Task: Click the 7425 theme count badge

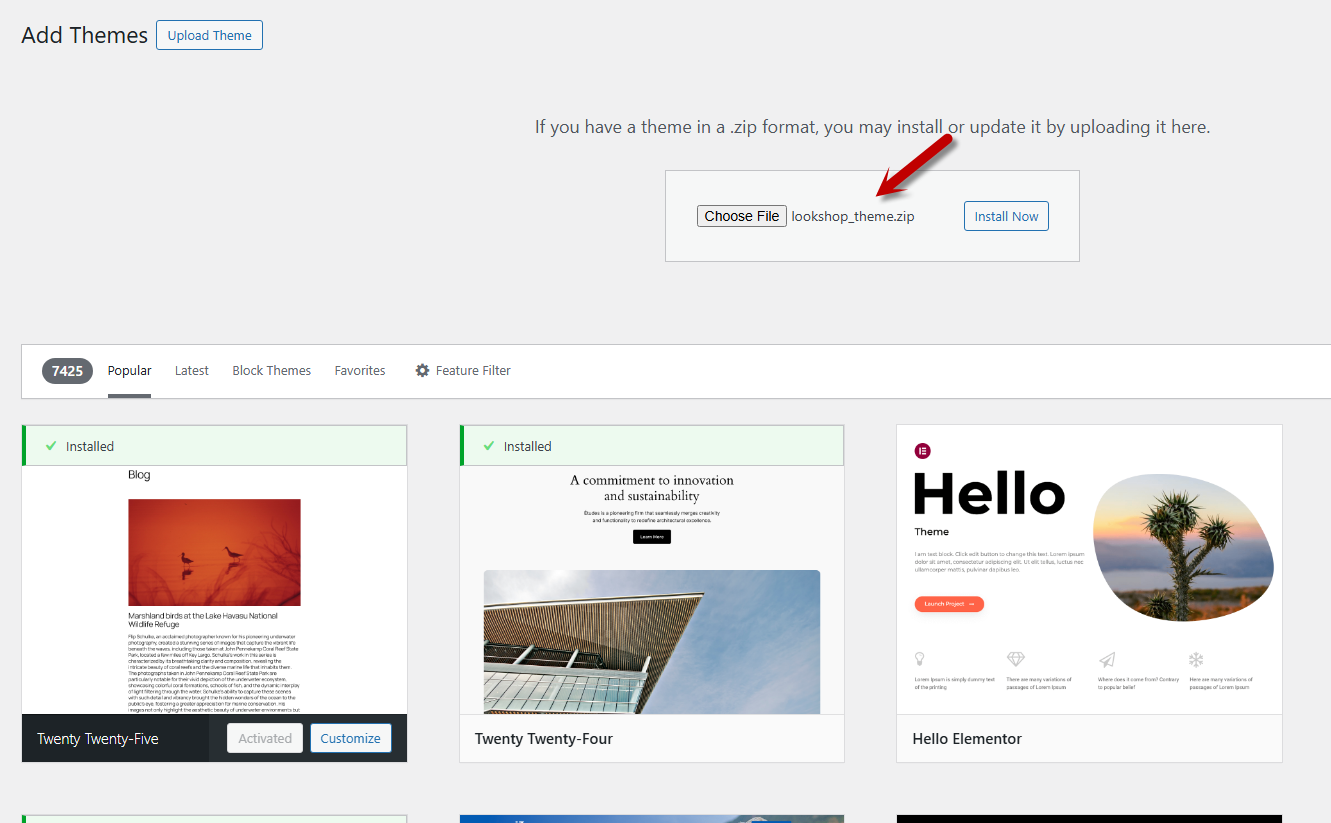Action: [x=67, y=371]
